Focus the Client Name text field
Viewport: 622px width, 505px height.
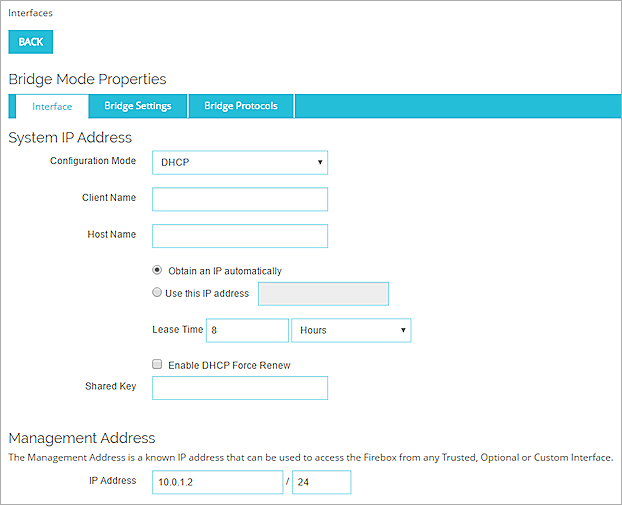[x=240, y=199]
